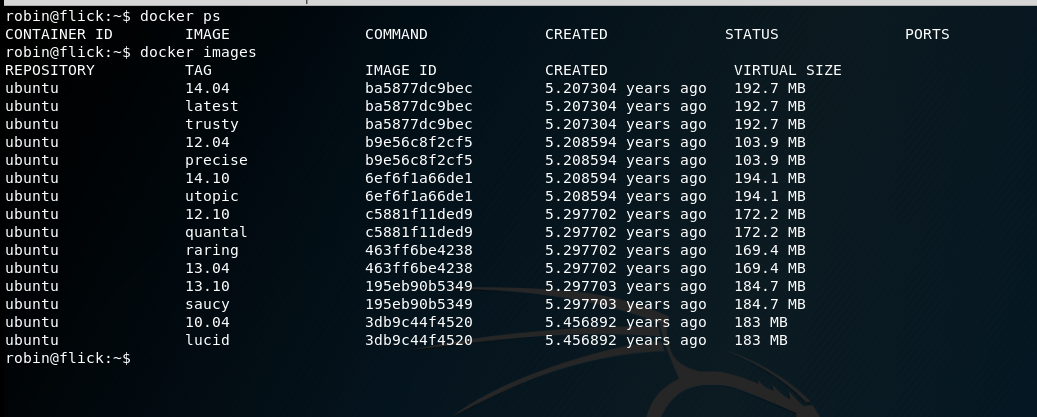1037x417 pixels.
Task: Click the VIRTUAL SIZE column header
Action: tap(788, 70)
